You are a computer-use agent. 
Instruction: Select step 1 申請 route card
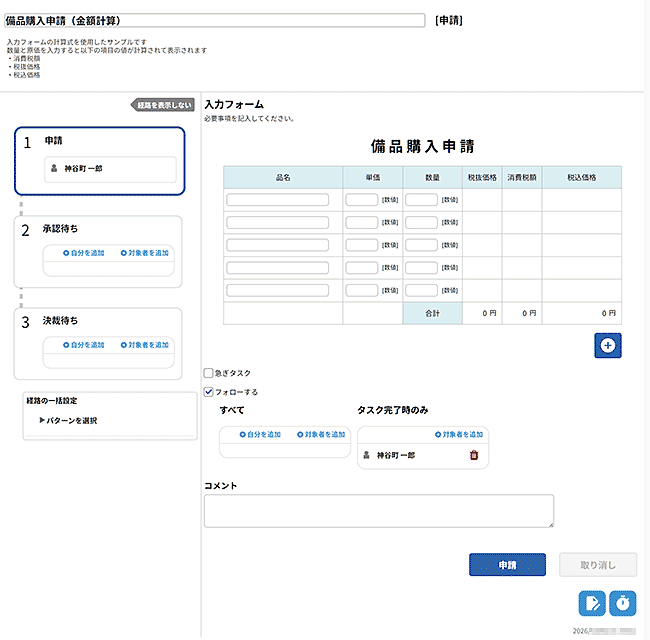tap(99, 161)
